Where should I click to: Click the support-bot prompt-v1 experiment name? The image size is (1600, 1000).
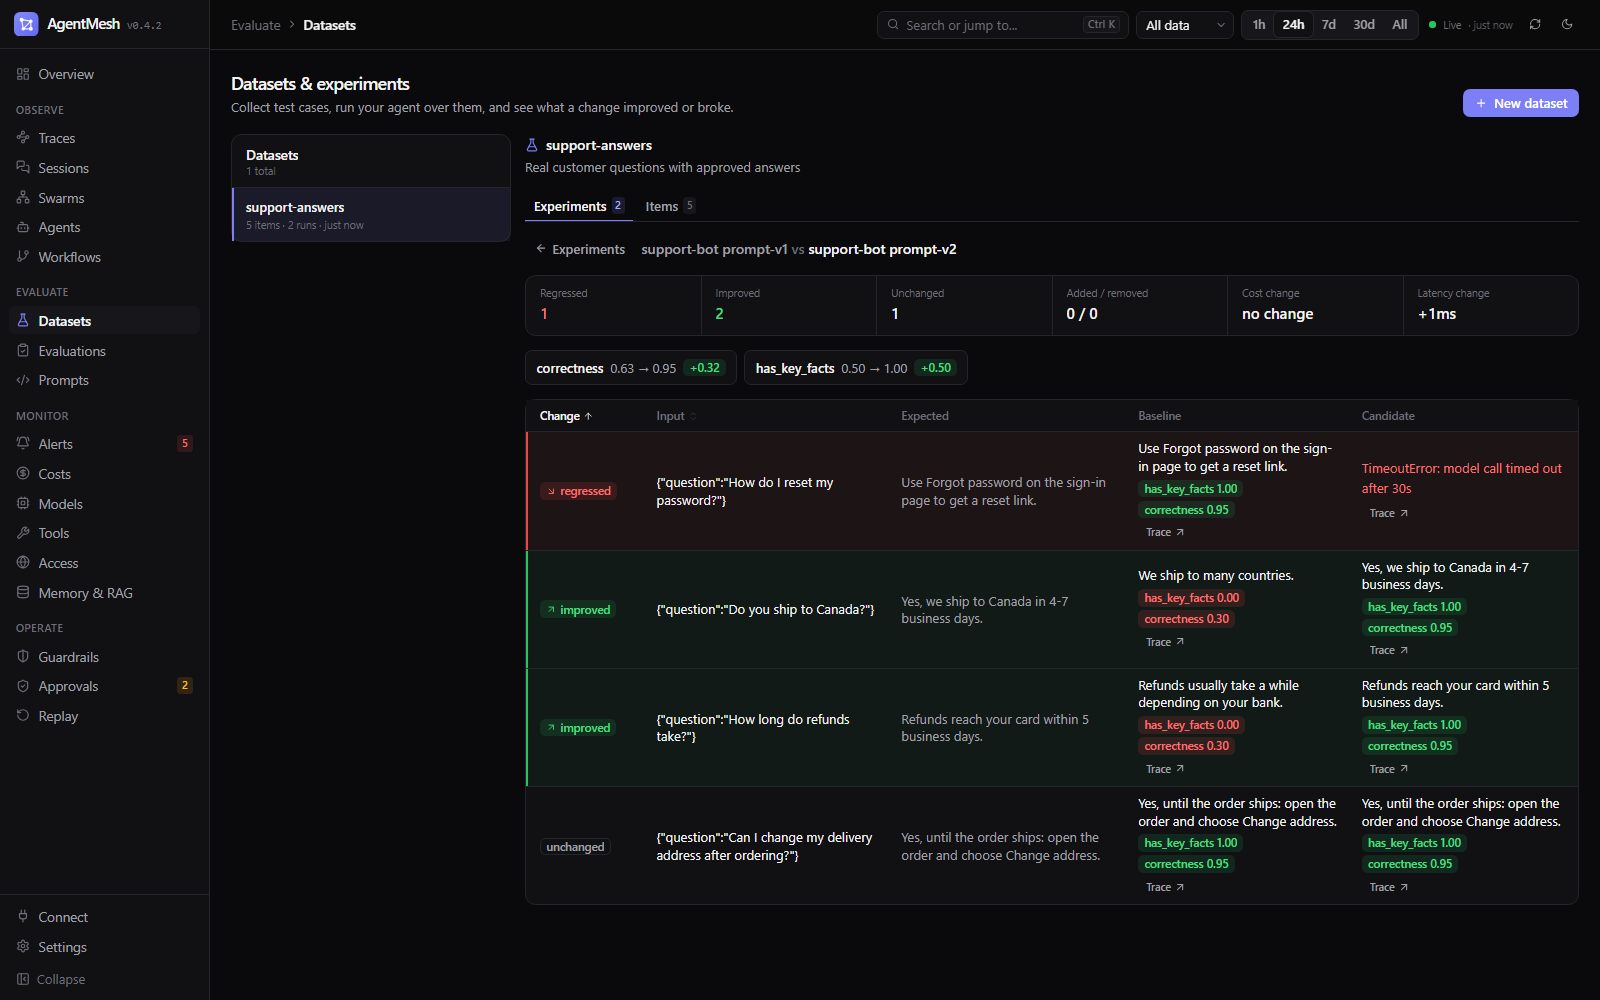[715, 249]
